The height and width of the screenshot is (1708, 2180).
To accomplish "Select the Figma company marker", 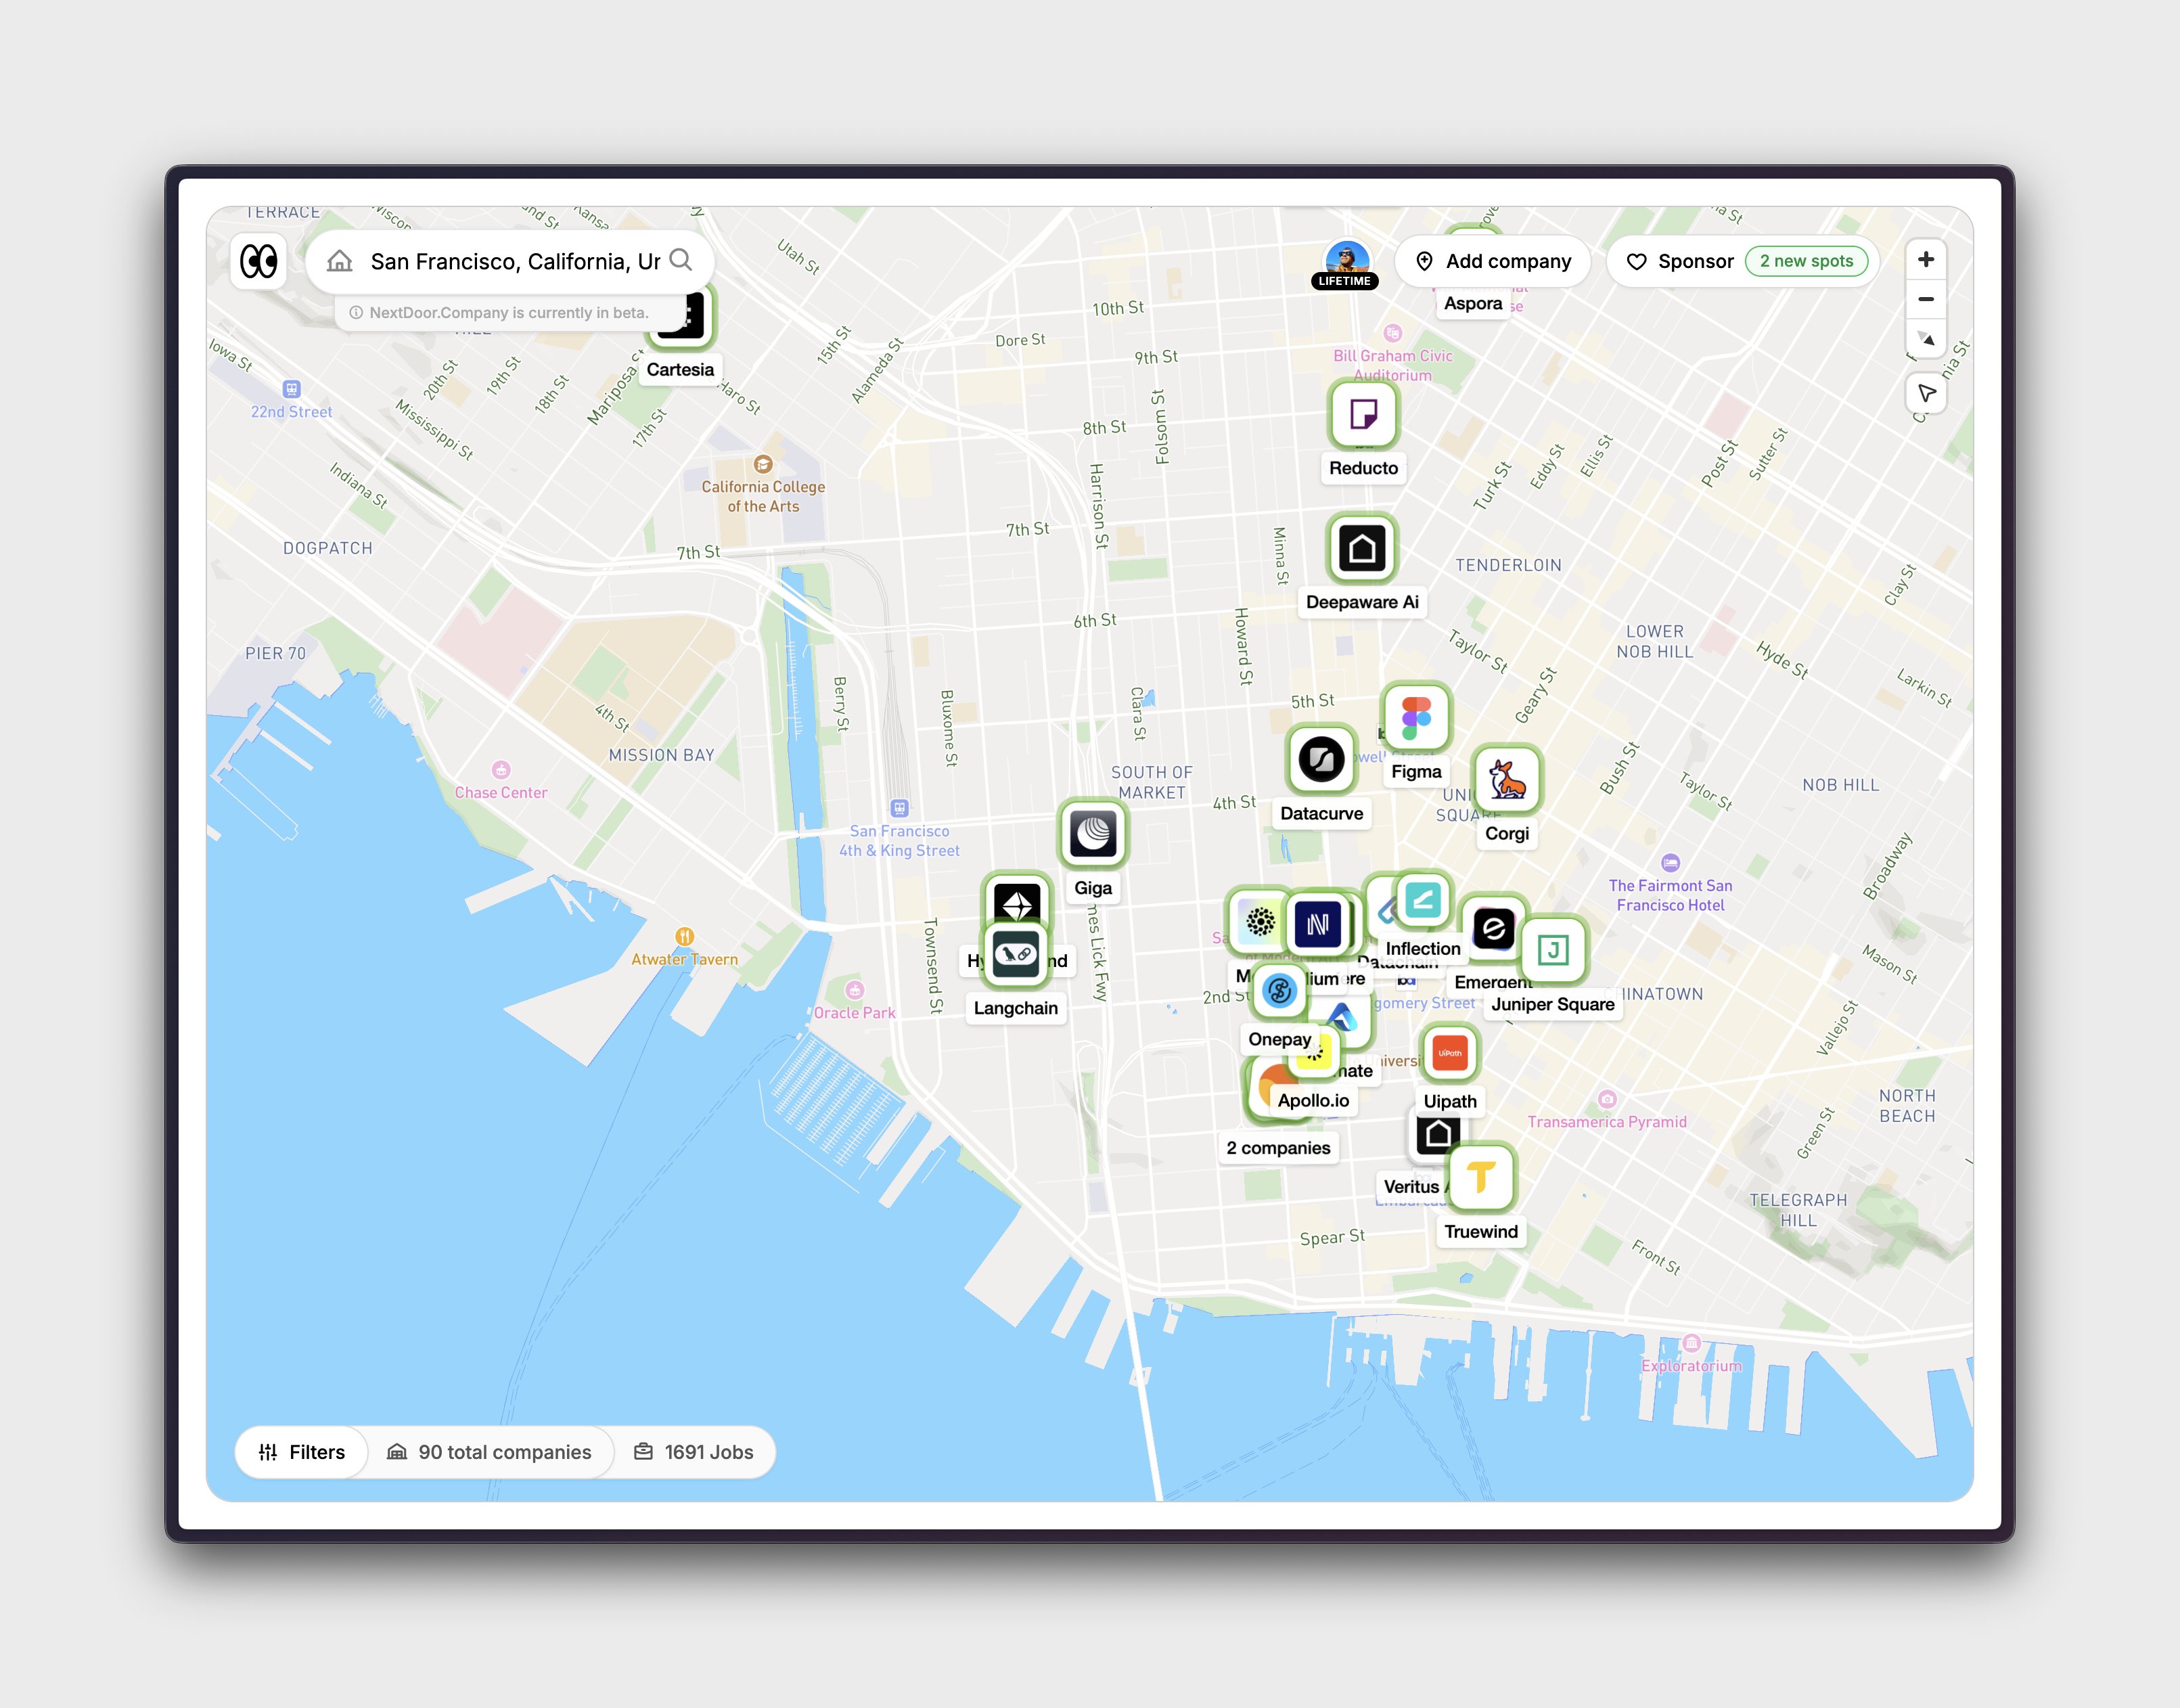I will click(x=1416, y=717).
